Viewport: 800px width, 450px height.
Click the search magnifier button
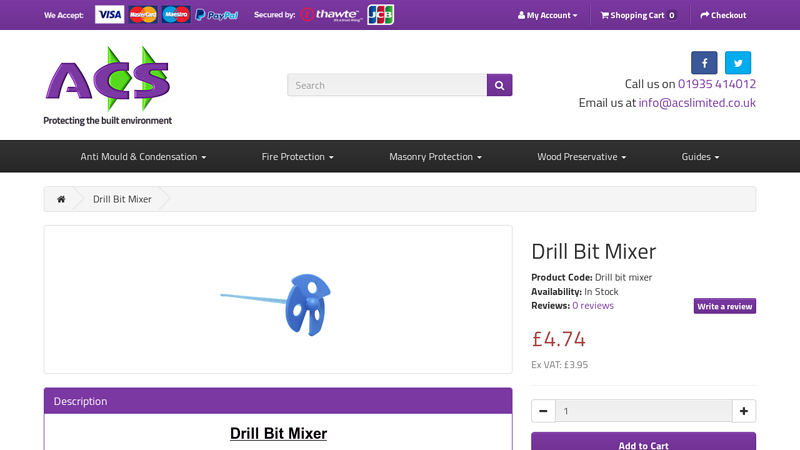click(499, 85)
